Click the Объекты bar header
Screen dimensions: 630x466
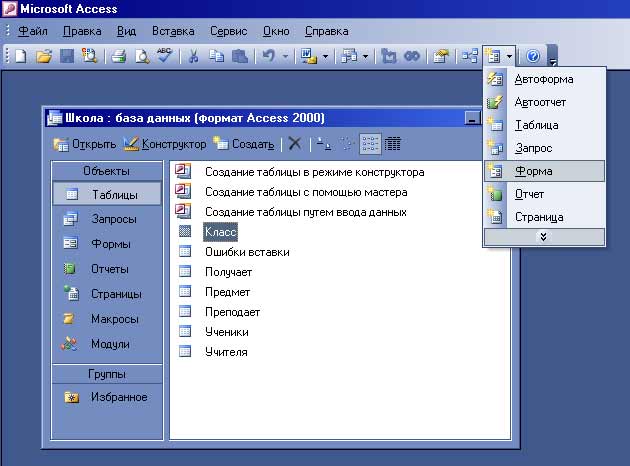pos(107,171)
